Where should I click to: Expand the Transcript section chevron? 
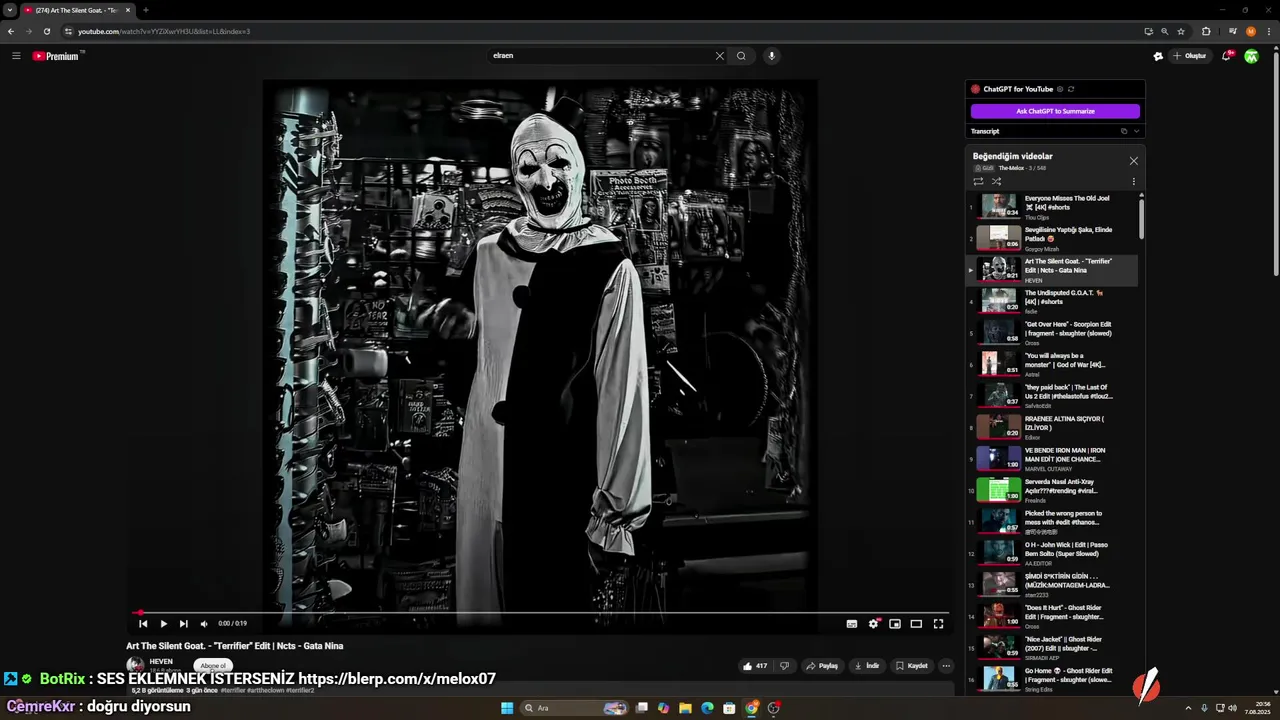[1136, 131]
